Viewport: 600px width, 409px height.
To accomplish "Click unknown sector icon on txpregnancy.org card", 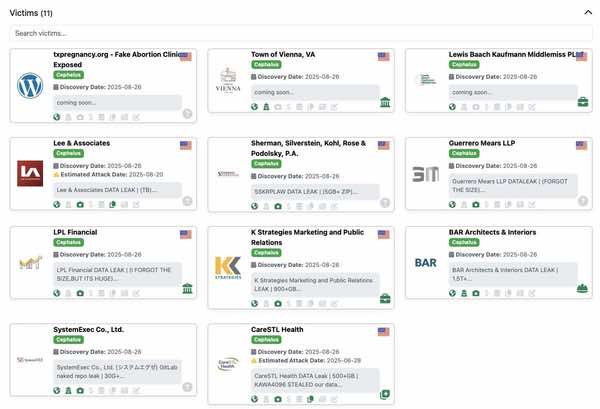I will pos(187,114).
